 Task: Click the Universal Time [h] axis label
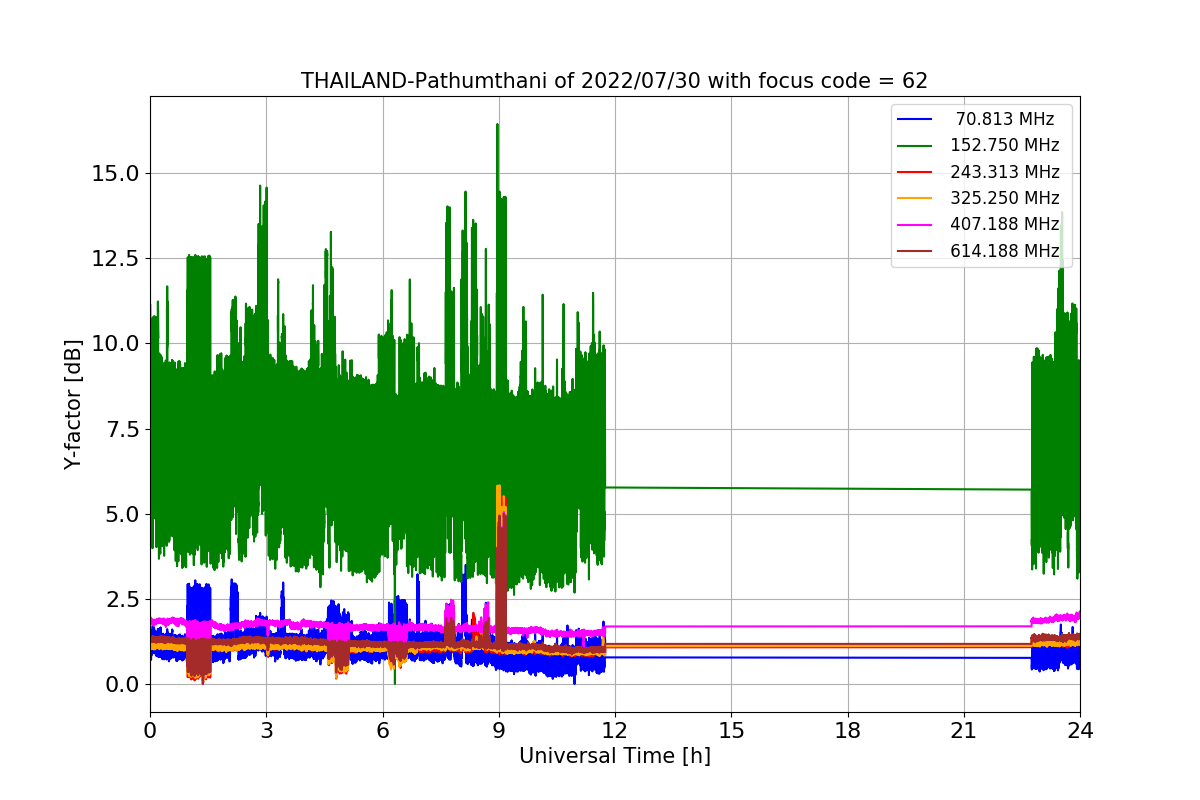point(614,757)
